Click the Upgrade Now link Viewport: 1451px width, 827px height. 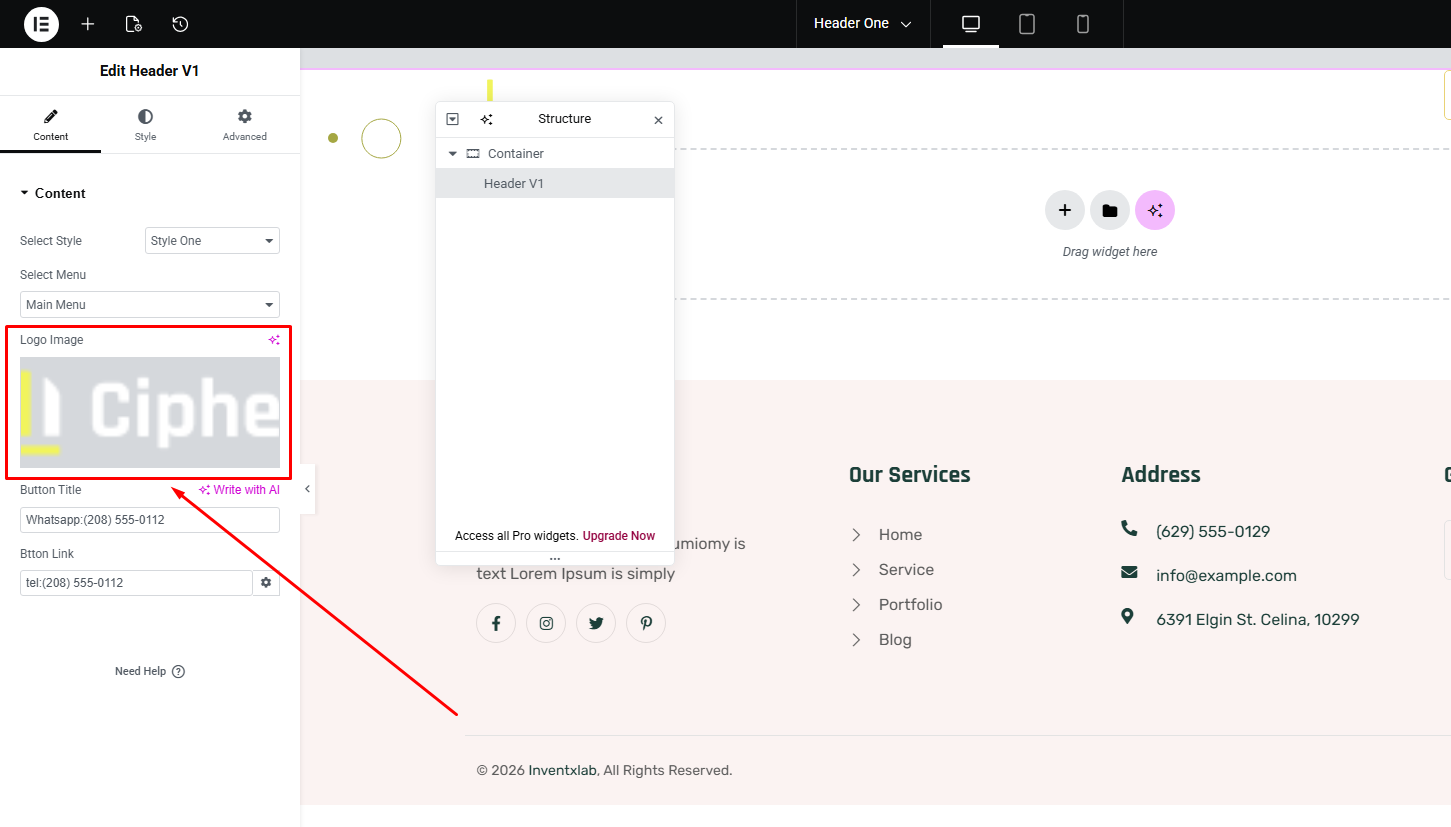click(x=619, y=536)
